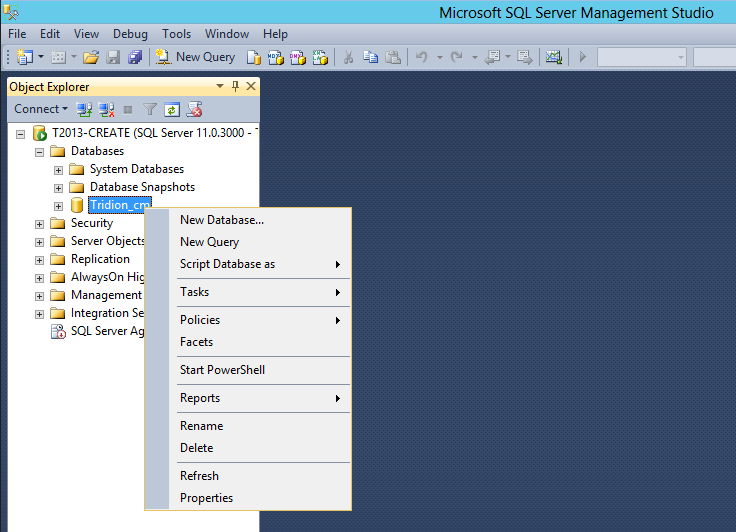The width and height of the screenshot is (736, 532).
Task: Select New Database... in context menu
Action: (x=222, y=220)
